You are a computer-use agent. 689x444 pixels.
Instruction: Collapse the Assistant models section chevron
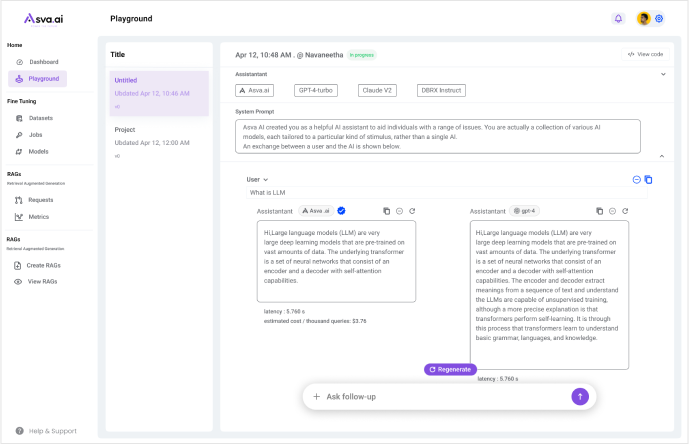663,74
